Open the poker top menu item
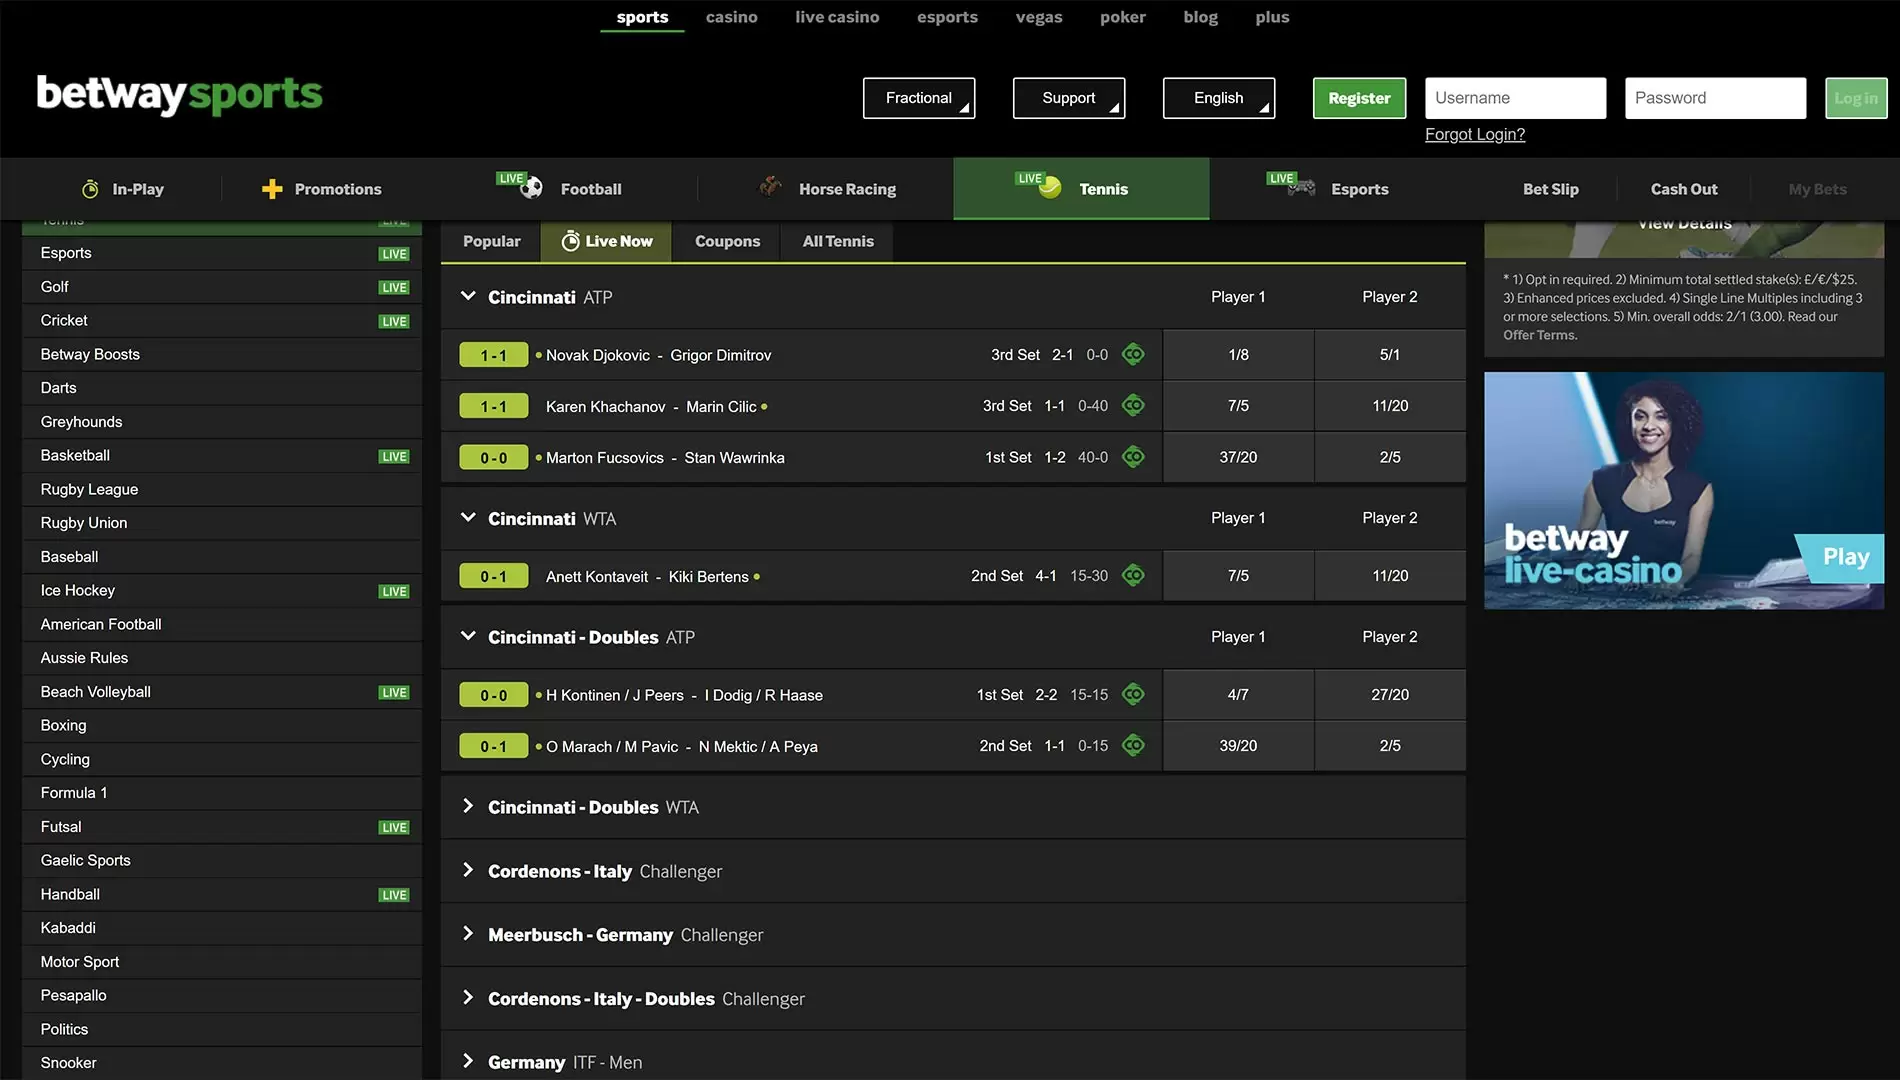The image size is (1900, 1080). click(x=1123, y=17)
